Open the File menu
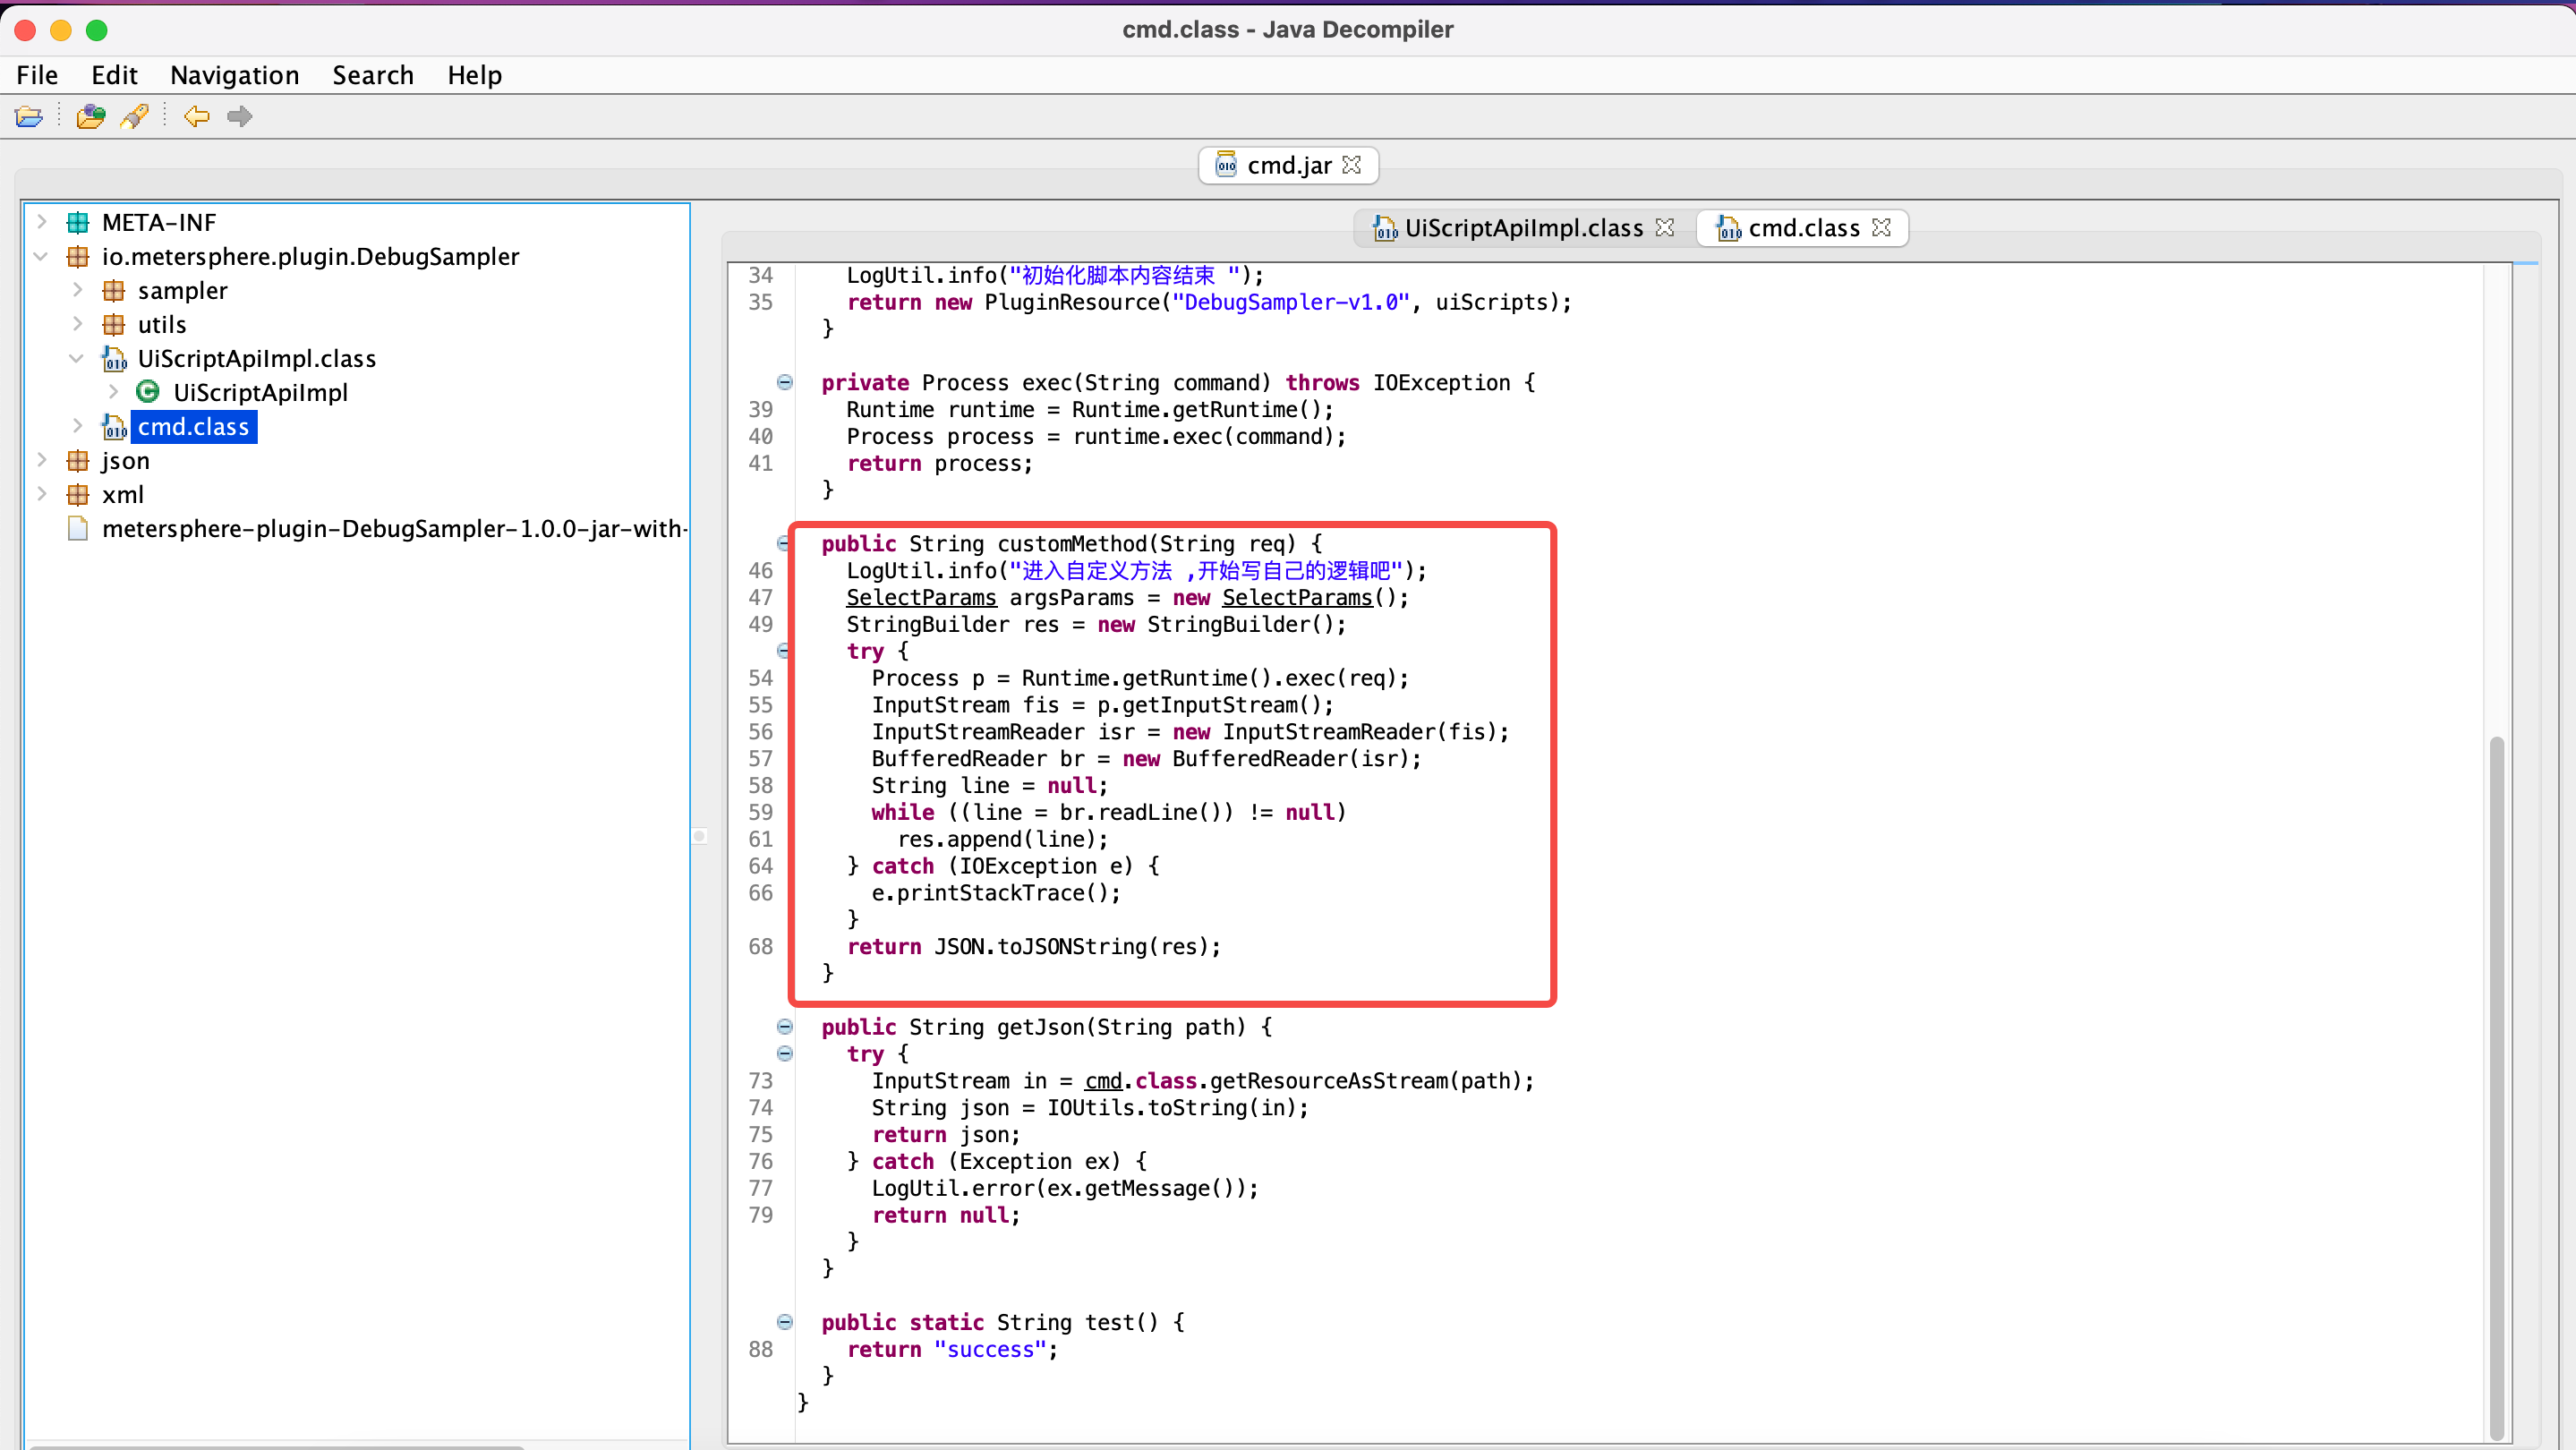Image resolution: width=2576 pixels, height=1450 pixels. (x=37, y=75)
